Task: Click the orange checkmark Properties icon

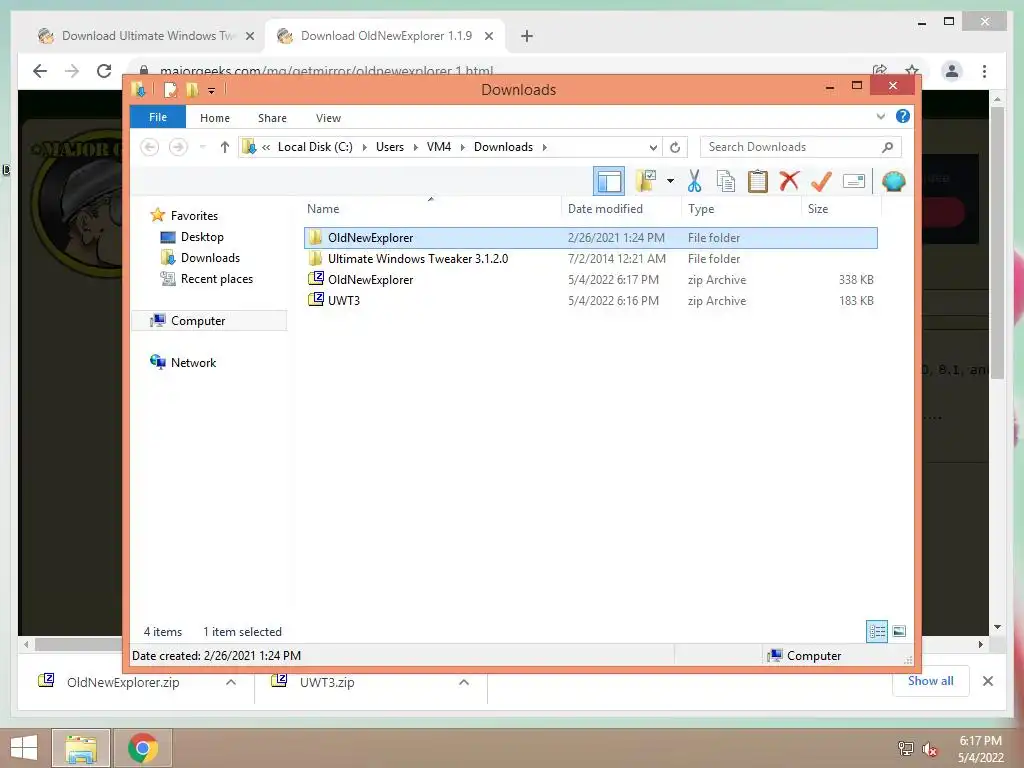Action: point(821,181)
